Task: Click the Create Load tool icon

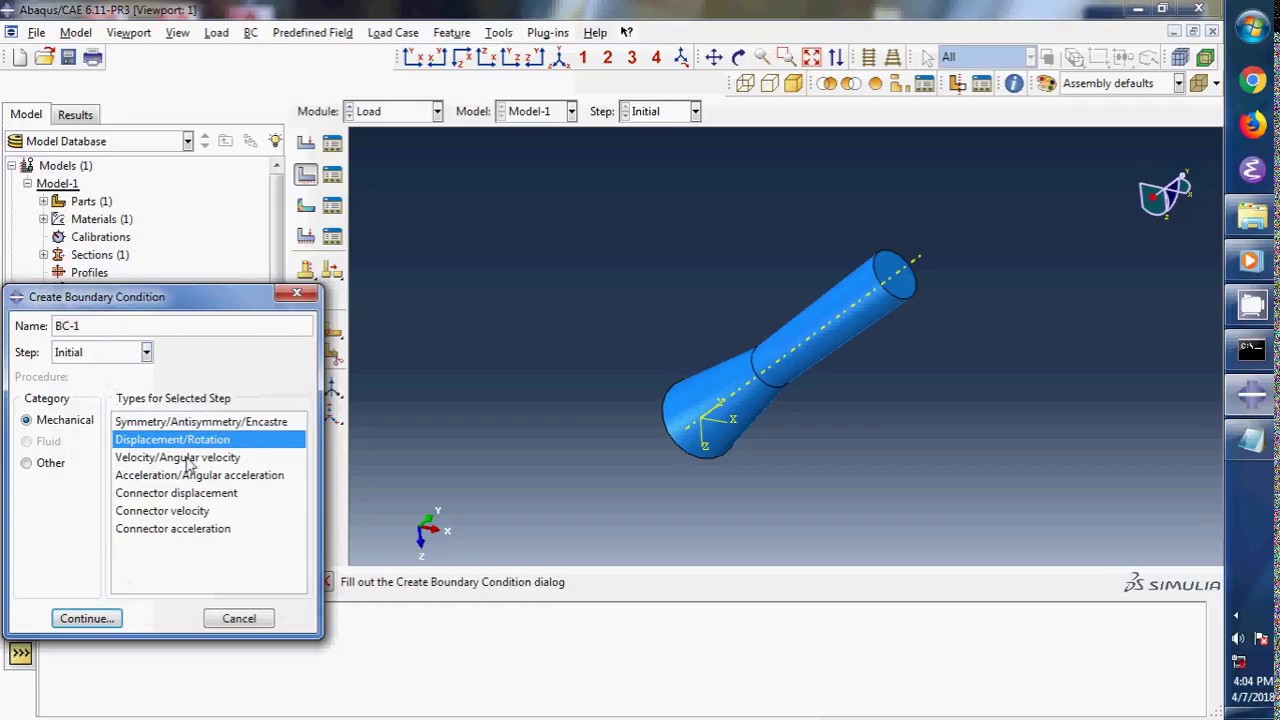Action: click(306, 144)
